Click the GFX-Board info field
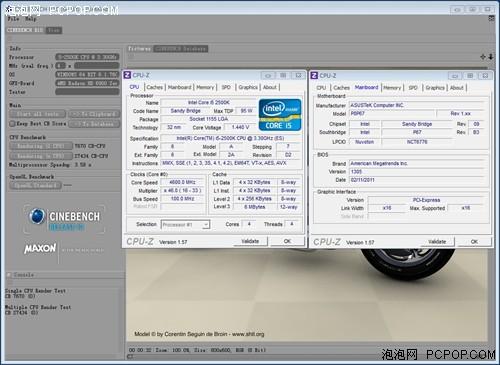The image size is (500, 365). [87, 83]
